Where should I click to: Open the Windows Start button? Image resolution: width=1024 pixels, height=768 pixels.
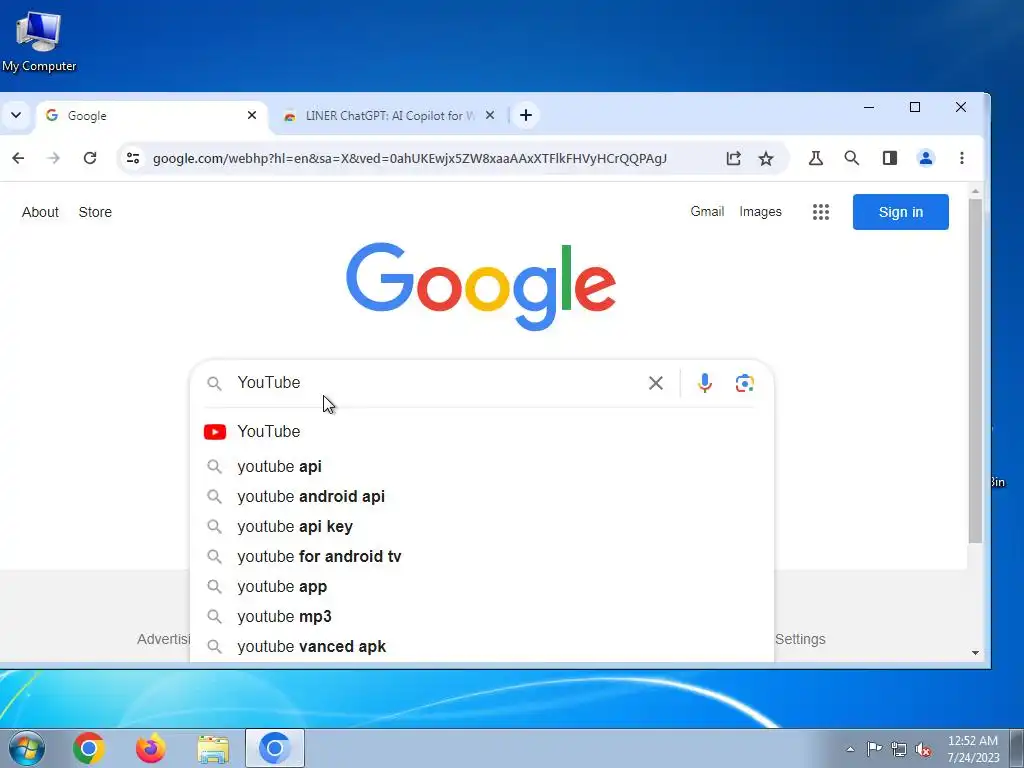26,748
